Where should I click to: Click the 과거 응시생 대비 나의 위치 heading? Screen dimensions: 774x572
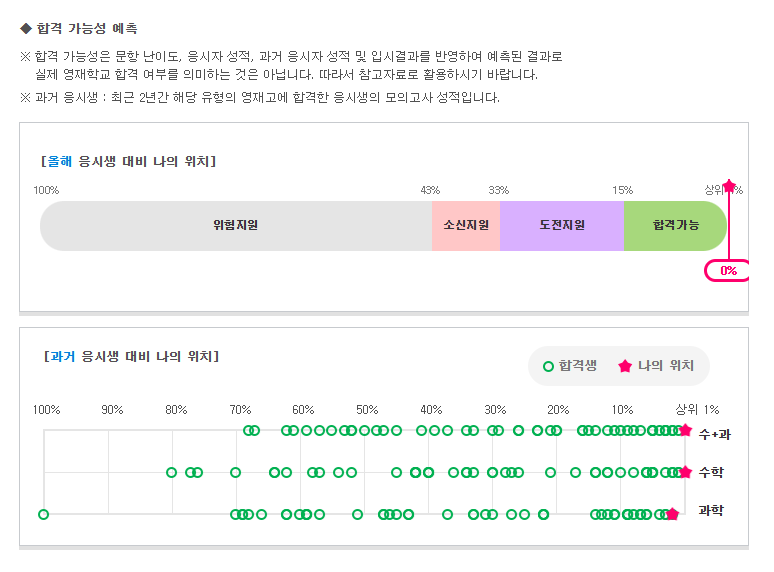pos(132,356)
